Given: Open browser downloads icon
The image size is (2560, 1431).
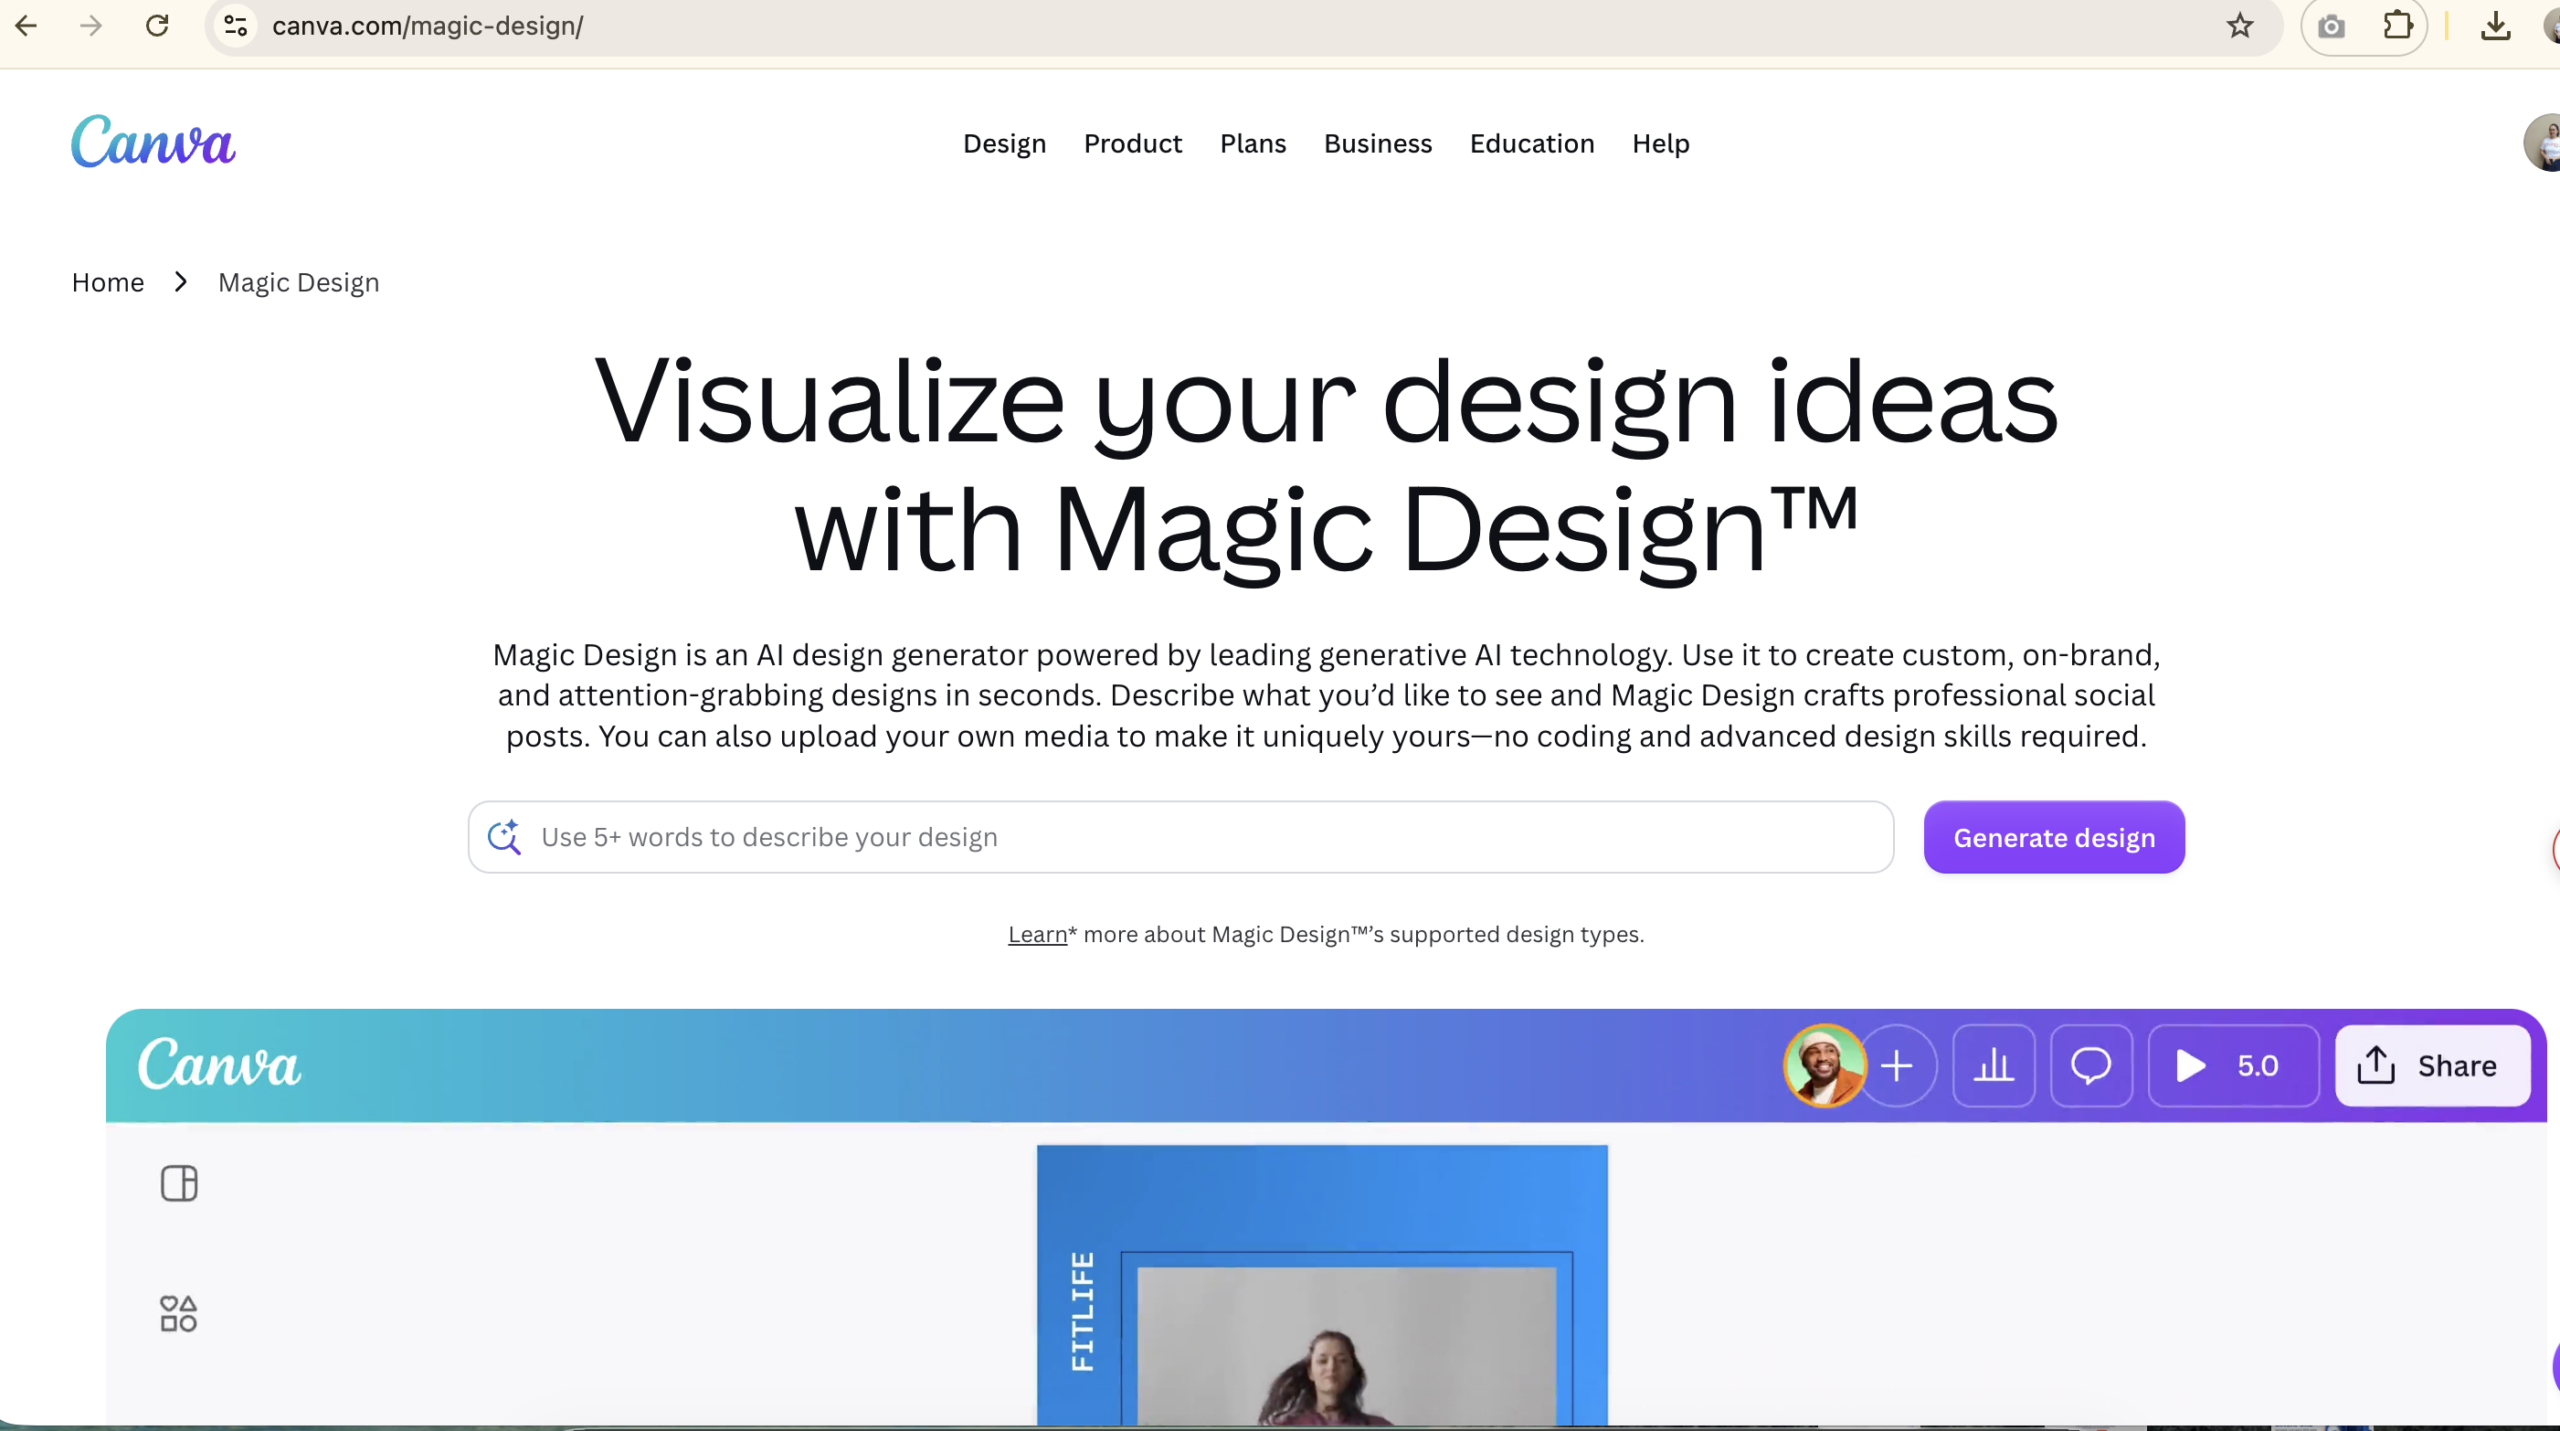Looking at the screenshot, I should click(x=2496, y=26).
